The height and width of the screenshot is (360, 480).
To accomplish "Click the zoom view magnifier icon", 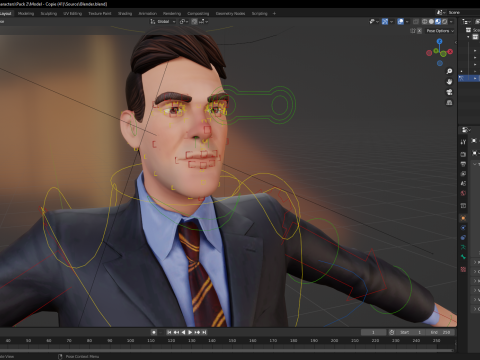I will (x=449, y=71).
